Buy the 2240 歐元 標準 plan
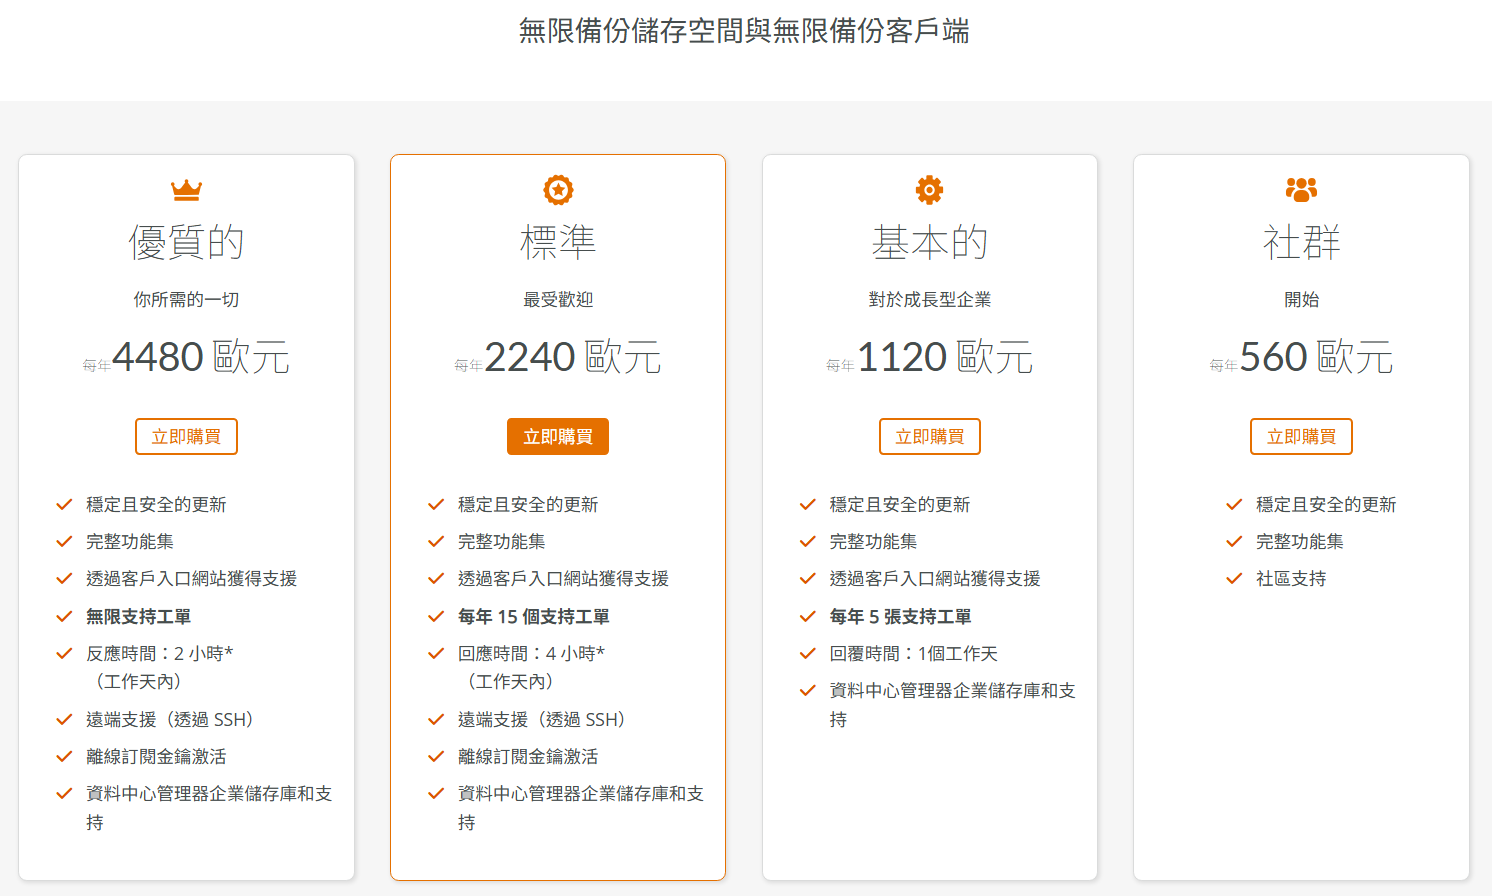This screenshot has height=896, width=1492. click(x=558, y=436)
